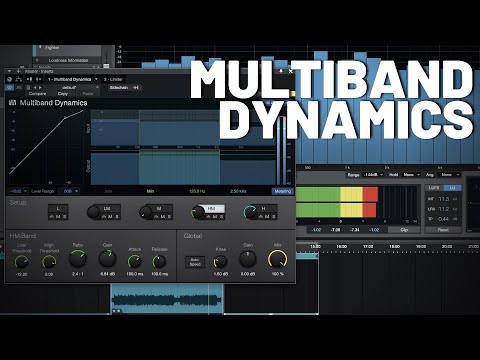Click the Global Knee knob
Viewport: 480px width, 360px height.
tap(220, 262)
